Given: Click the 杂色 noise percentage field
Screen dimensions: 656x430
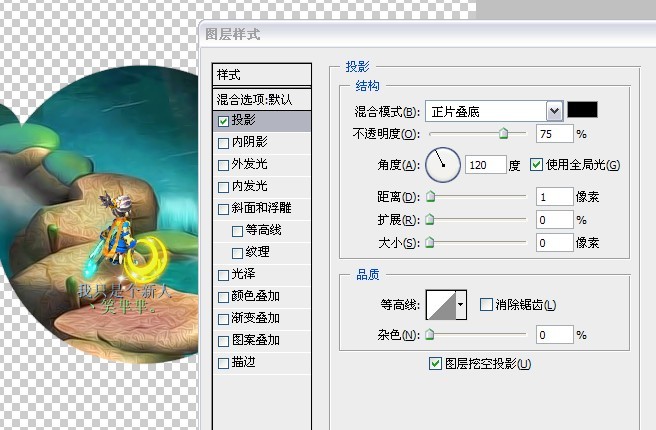Looking at the screenshot, I should tap(553, 334).
